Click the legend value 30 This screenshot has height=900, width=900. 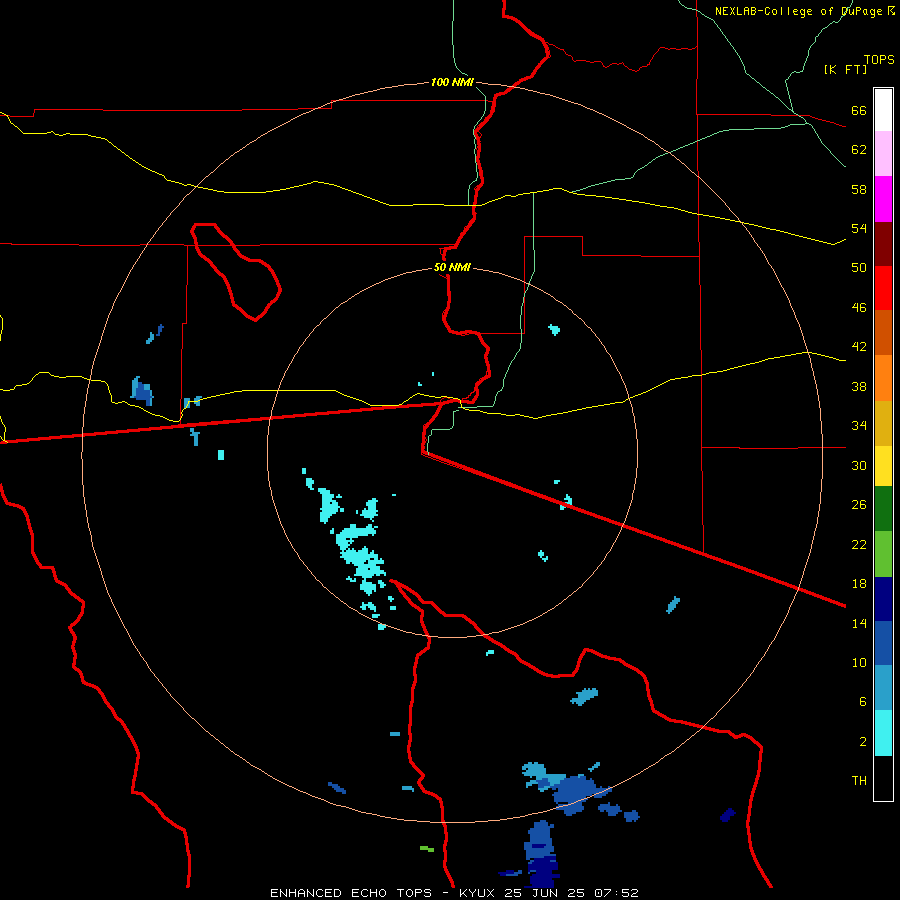(859, 465)
